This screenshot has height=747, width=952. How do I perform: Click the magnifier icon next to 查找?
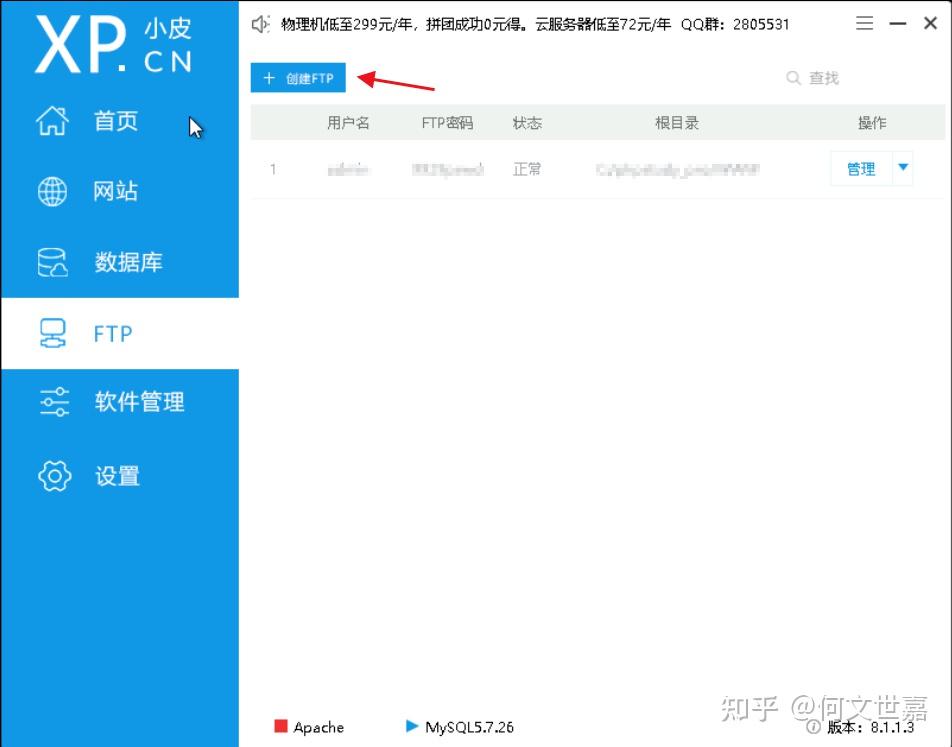click(793, 77)
